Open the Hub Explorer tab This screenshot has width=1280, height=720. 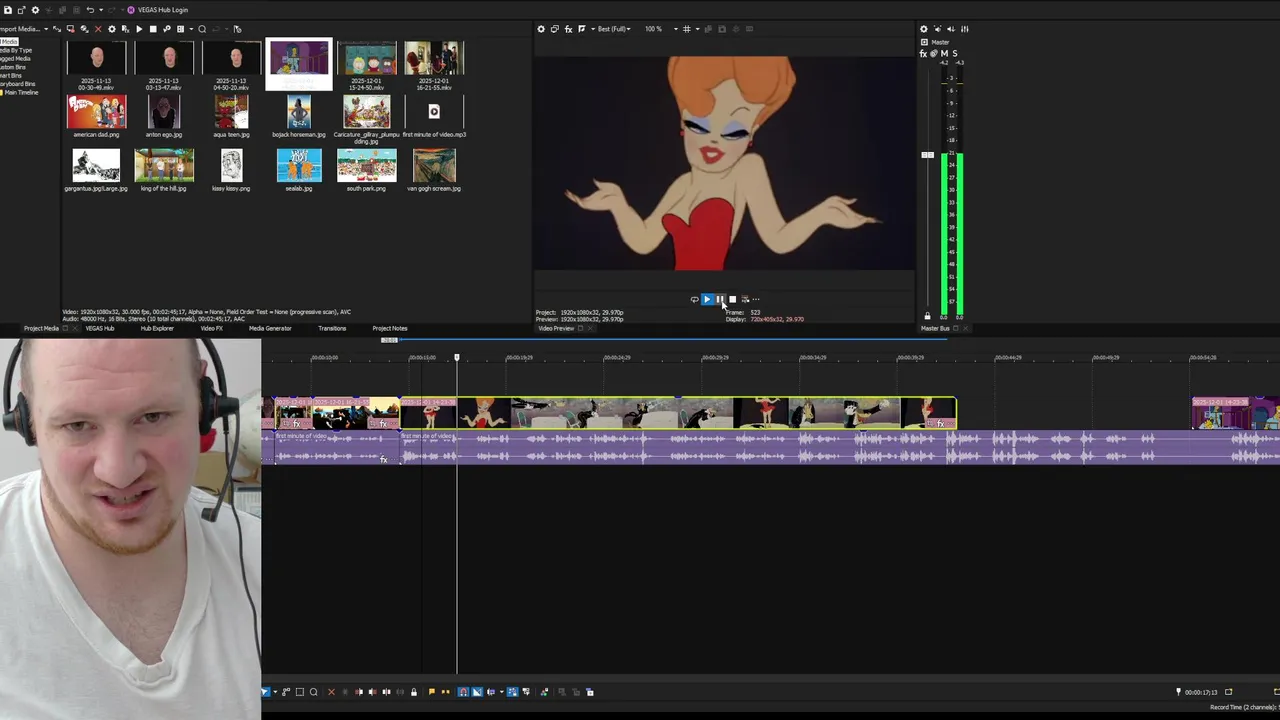(157, 328)
